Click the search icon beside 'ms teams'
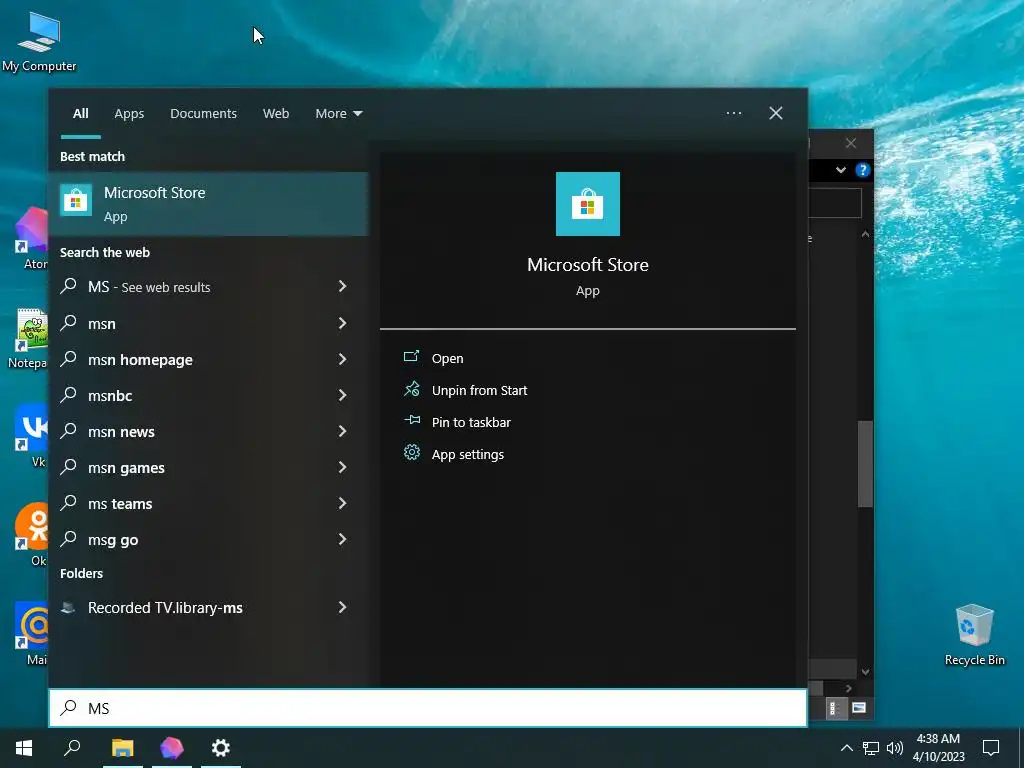The width and height of the screenshot is (1024, 768). (x=69, y=502)
